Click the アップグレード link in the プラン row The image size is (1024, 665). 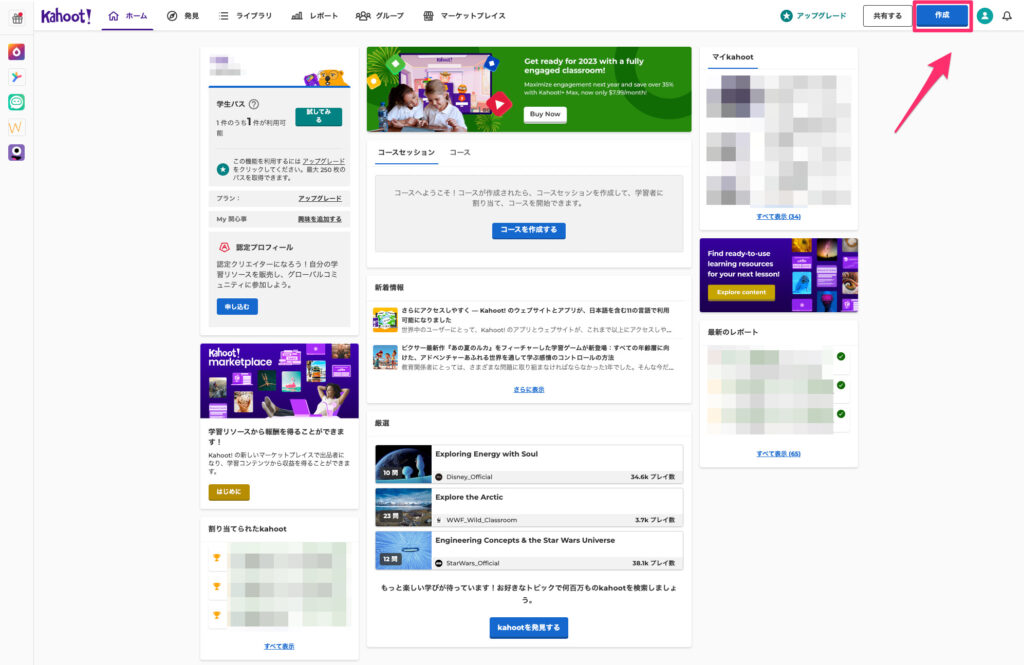pos(320,198)
